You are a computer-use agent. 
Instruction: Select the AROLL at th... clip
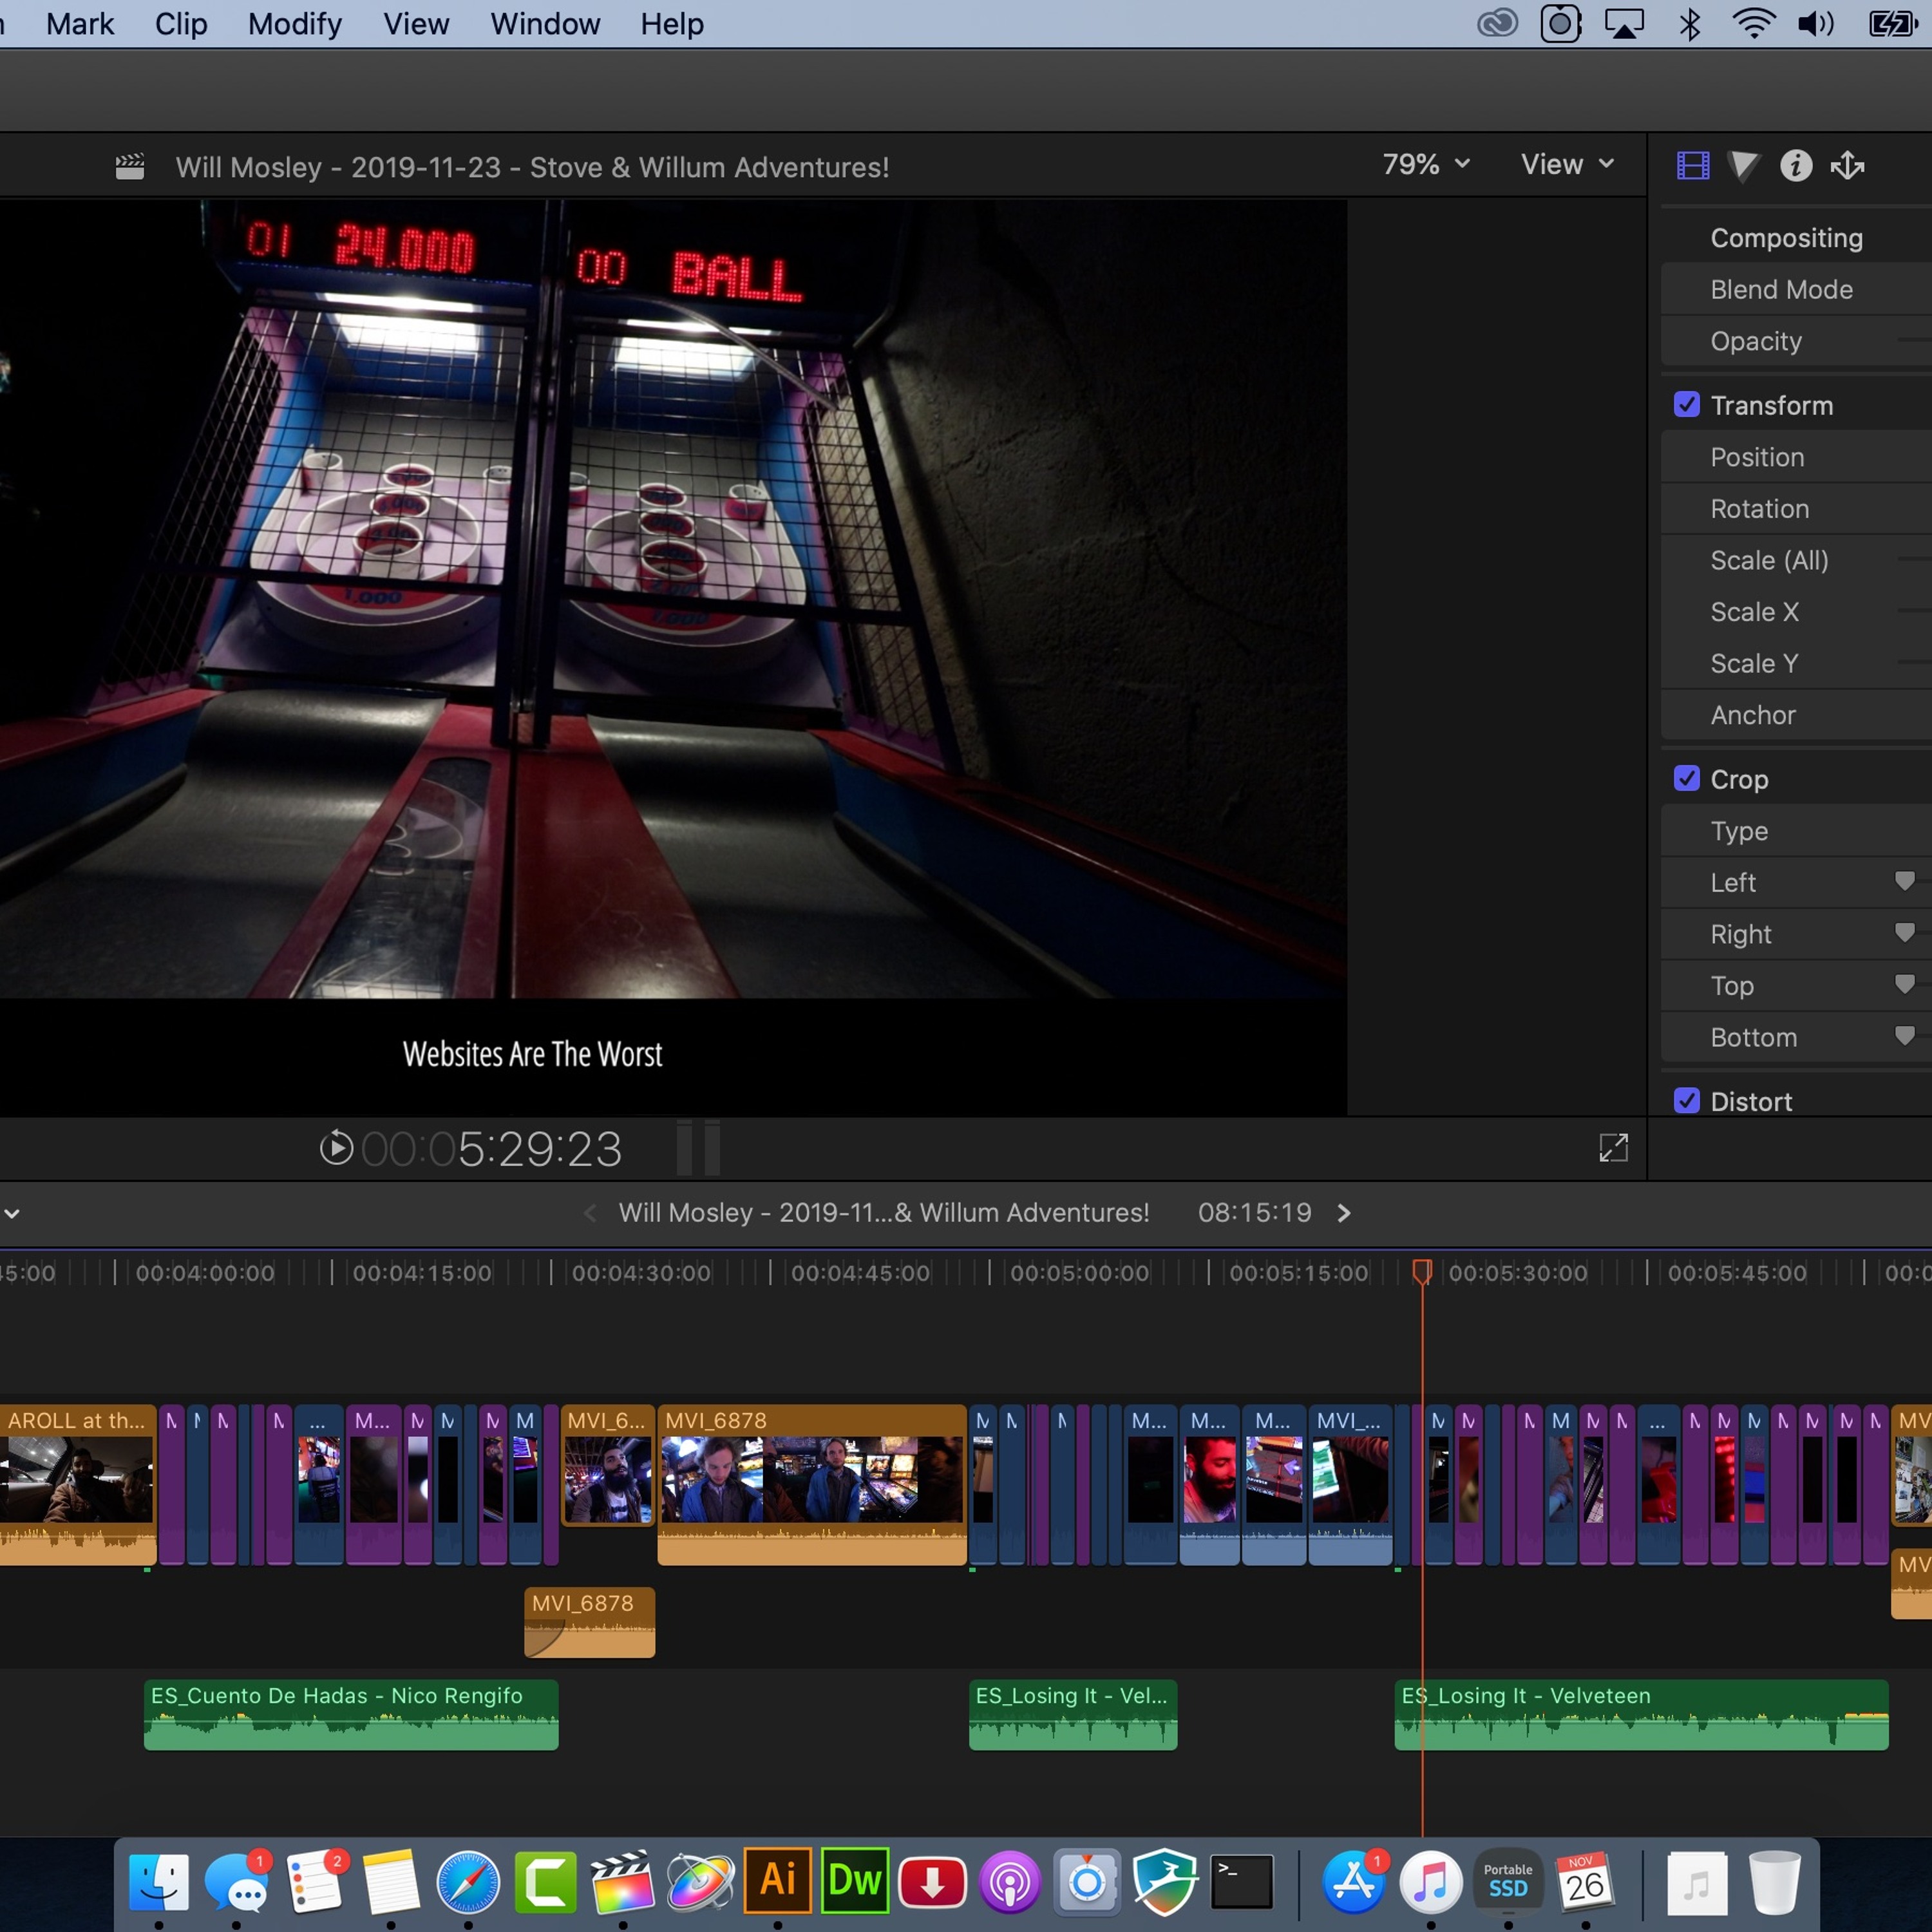78,1484
